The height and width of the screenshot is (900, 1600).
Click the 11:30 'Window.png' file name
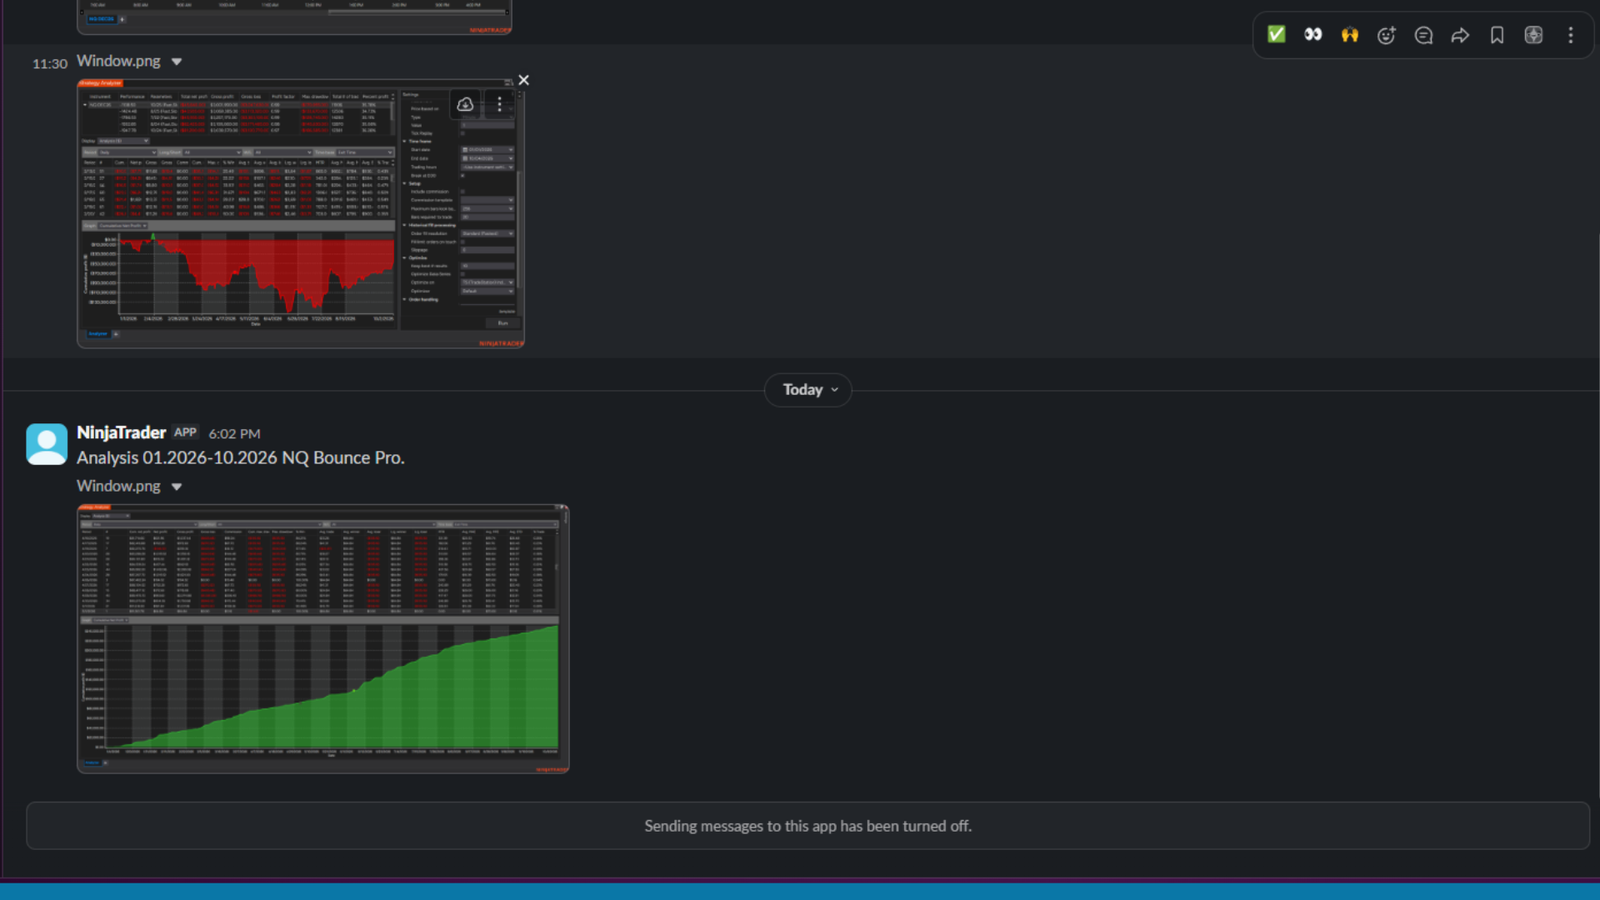click(118, 61)
